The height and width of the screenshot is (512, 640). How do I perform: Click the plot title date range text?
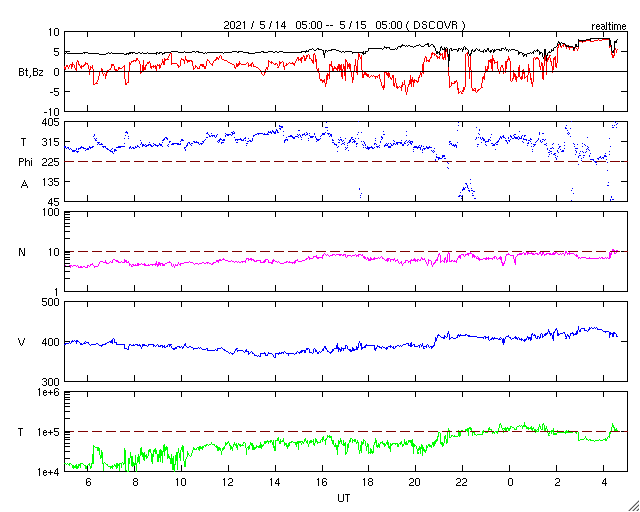point(344,25)
